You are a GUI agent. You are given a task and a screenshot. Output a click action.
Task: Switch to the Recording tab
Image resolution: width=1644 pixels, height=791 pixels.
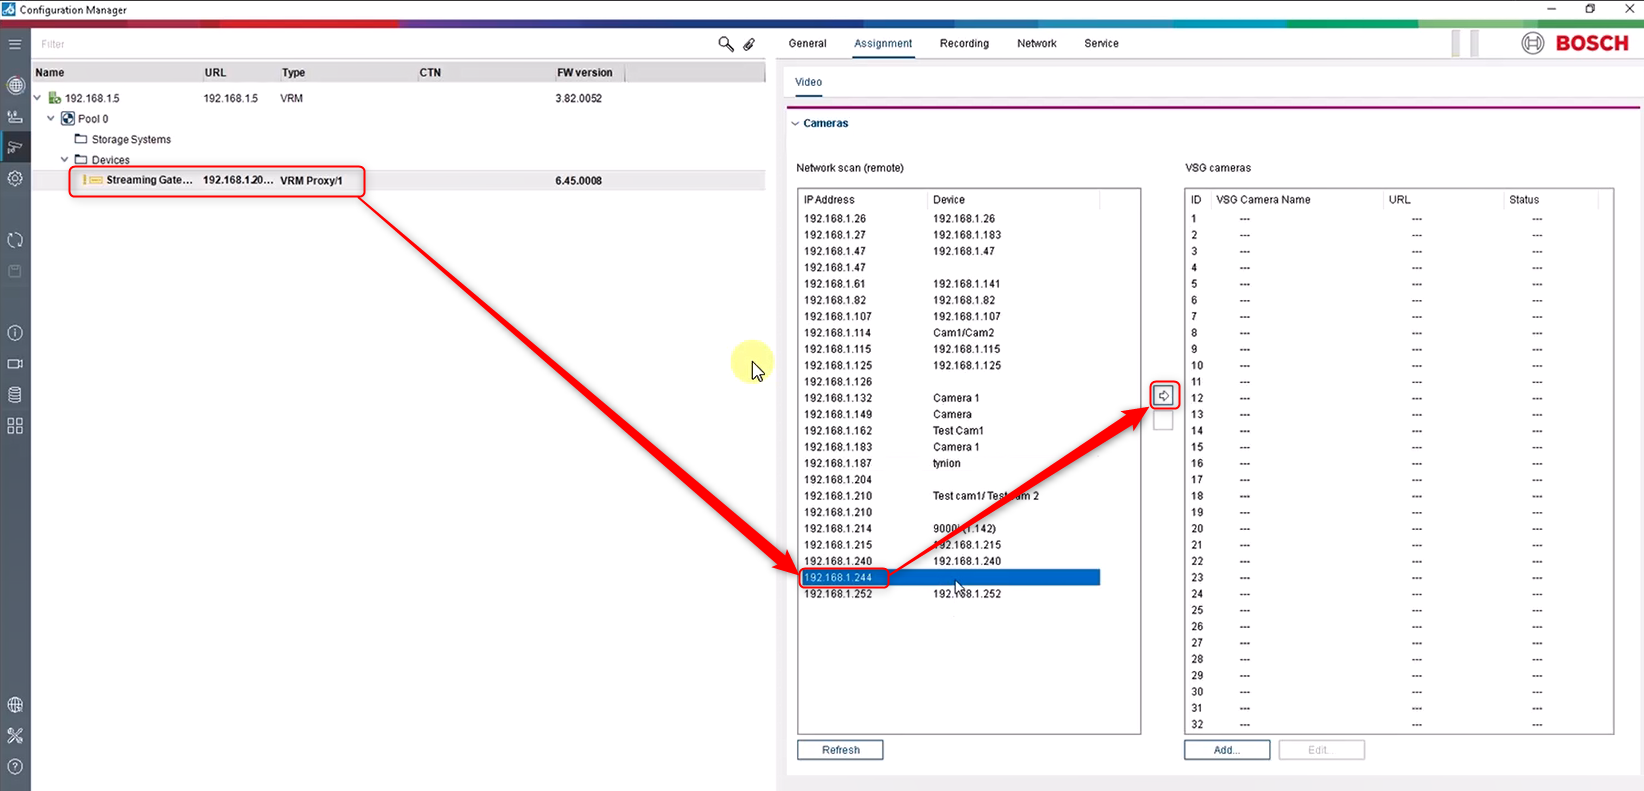tap(964, 44)
